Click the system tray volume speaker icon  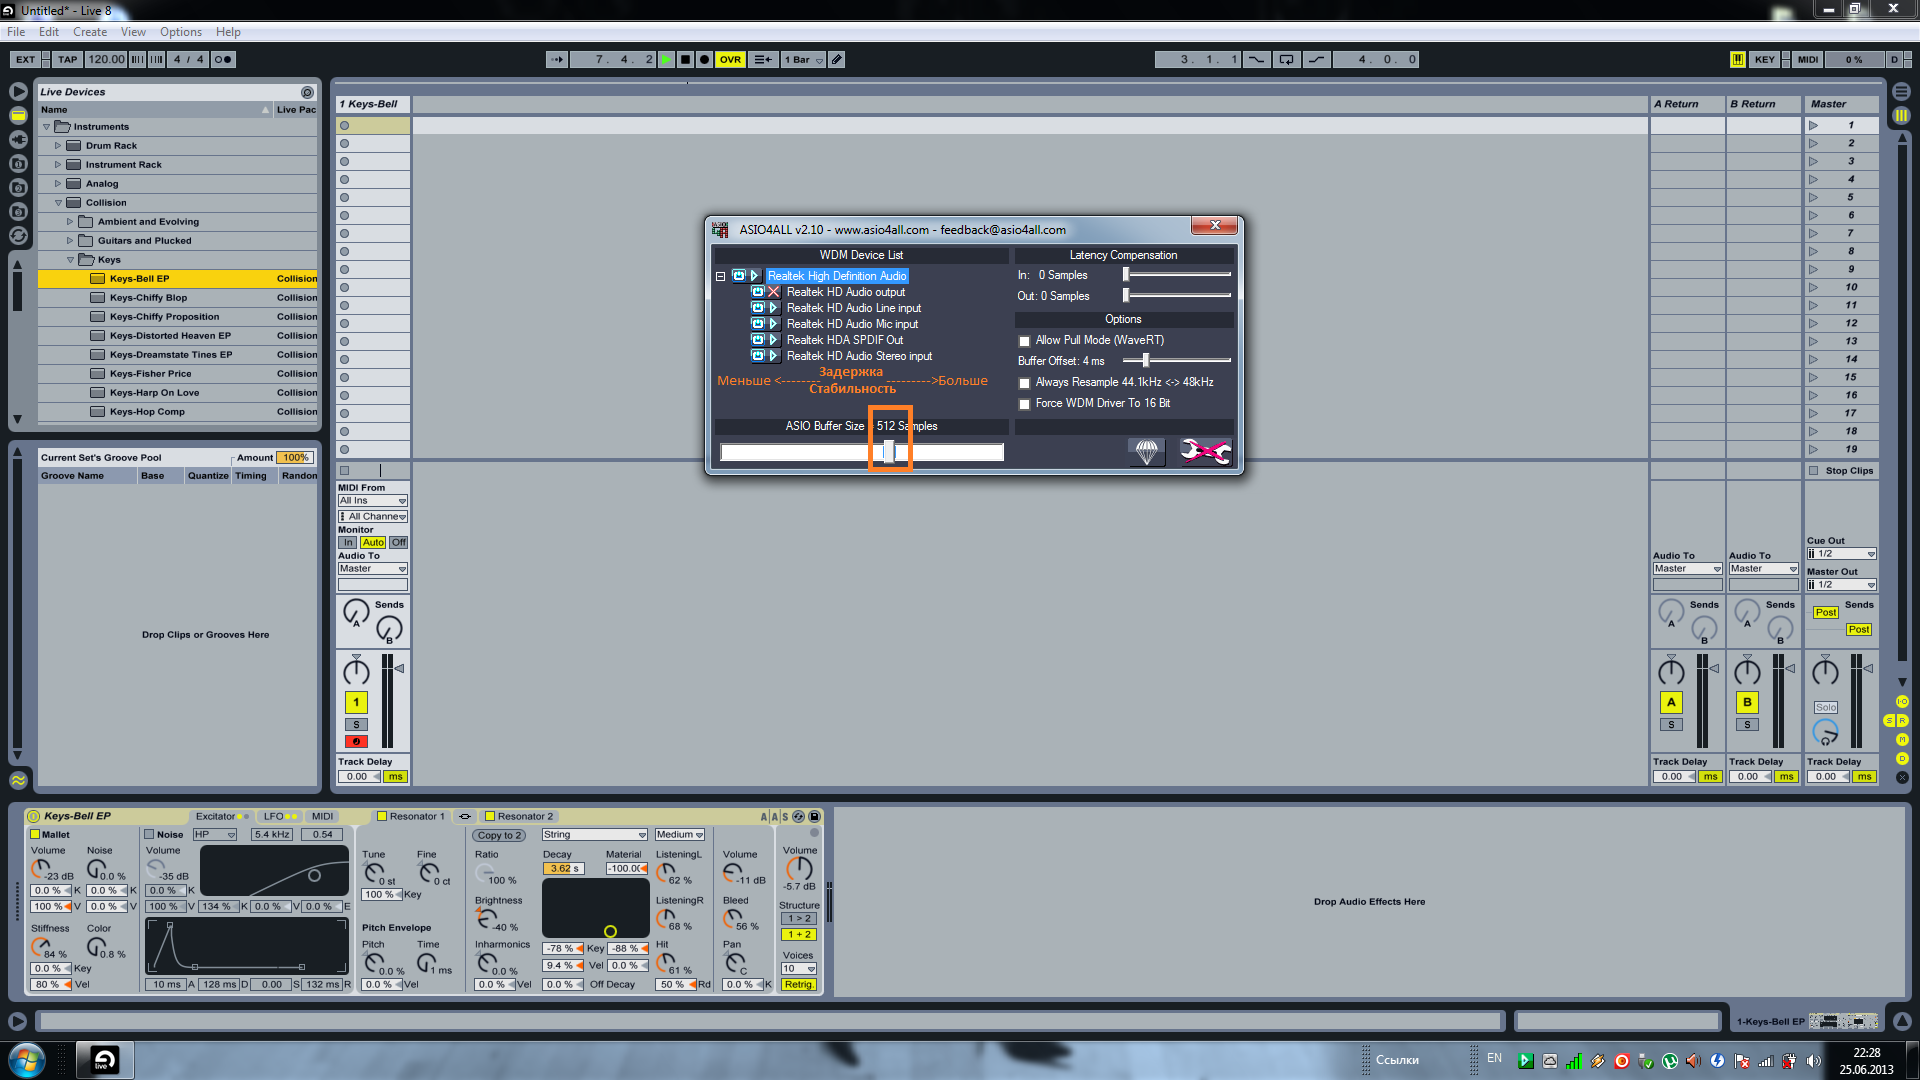(1814, 1061)
